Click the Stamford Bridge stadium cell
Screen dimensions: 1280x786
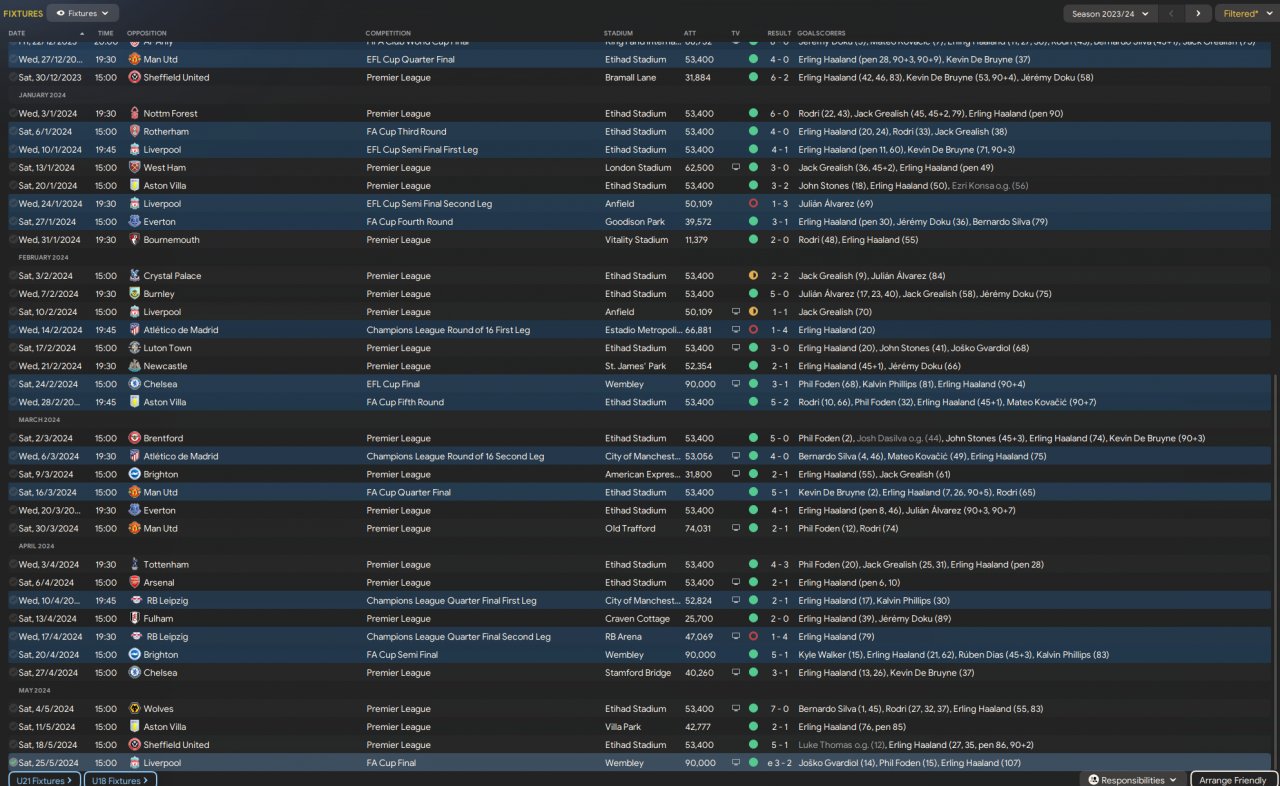(x=638, y=673)
